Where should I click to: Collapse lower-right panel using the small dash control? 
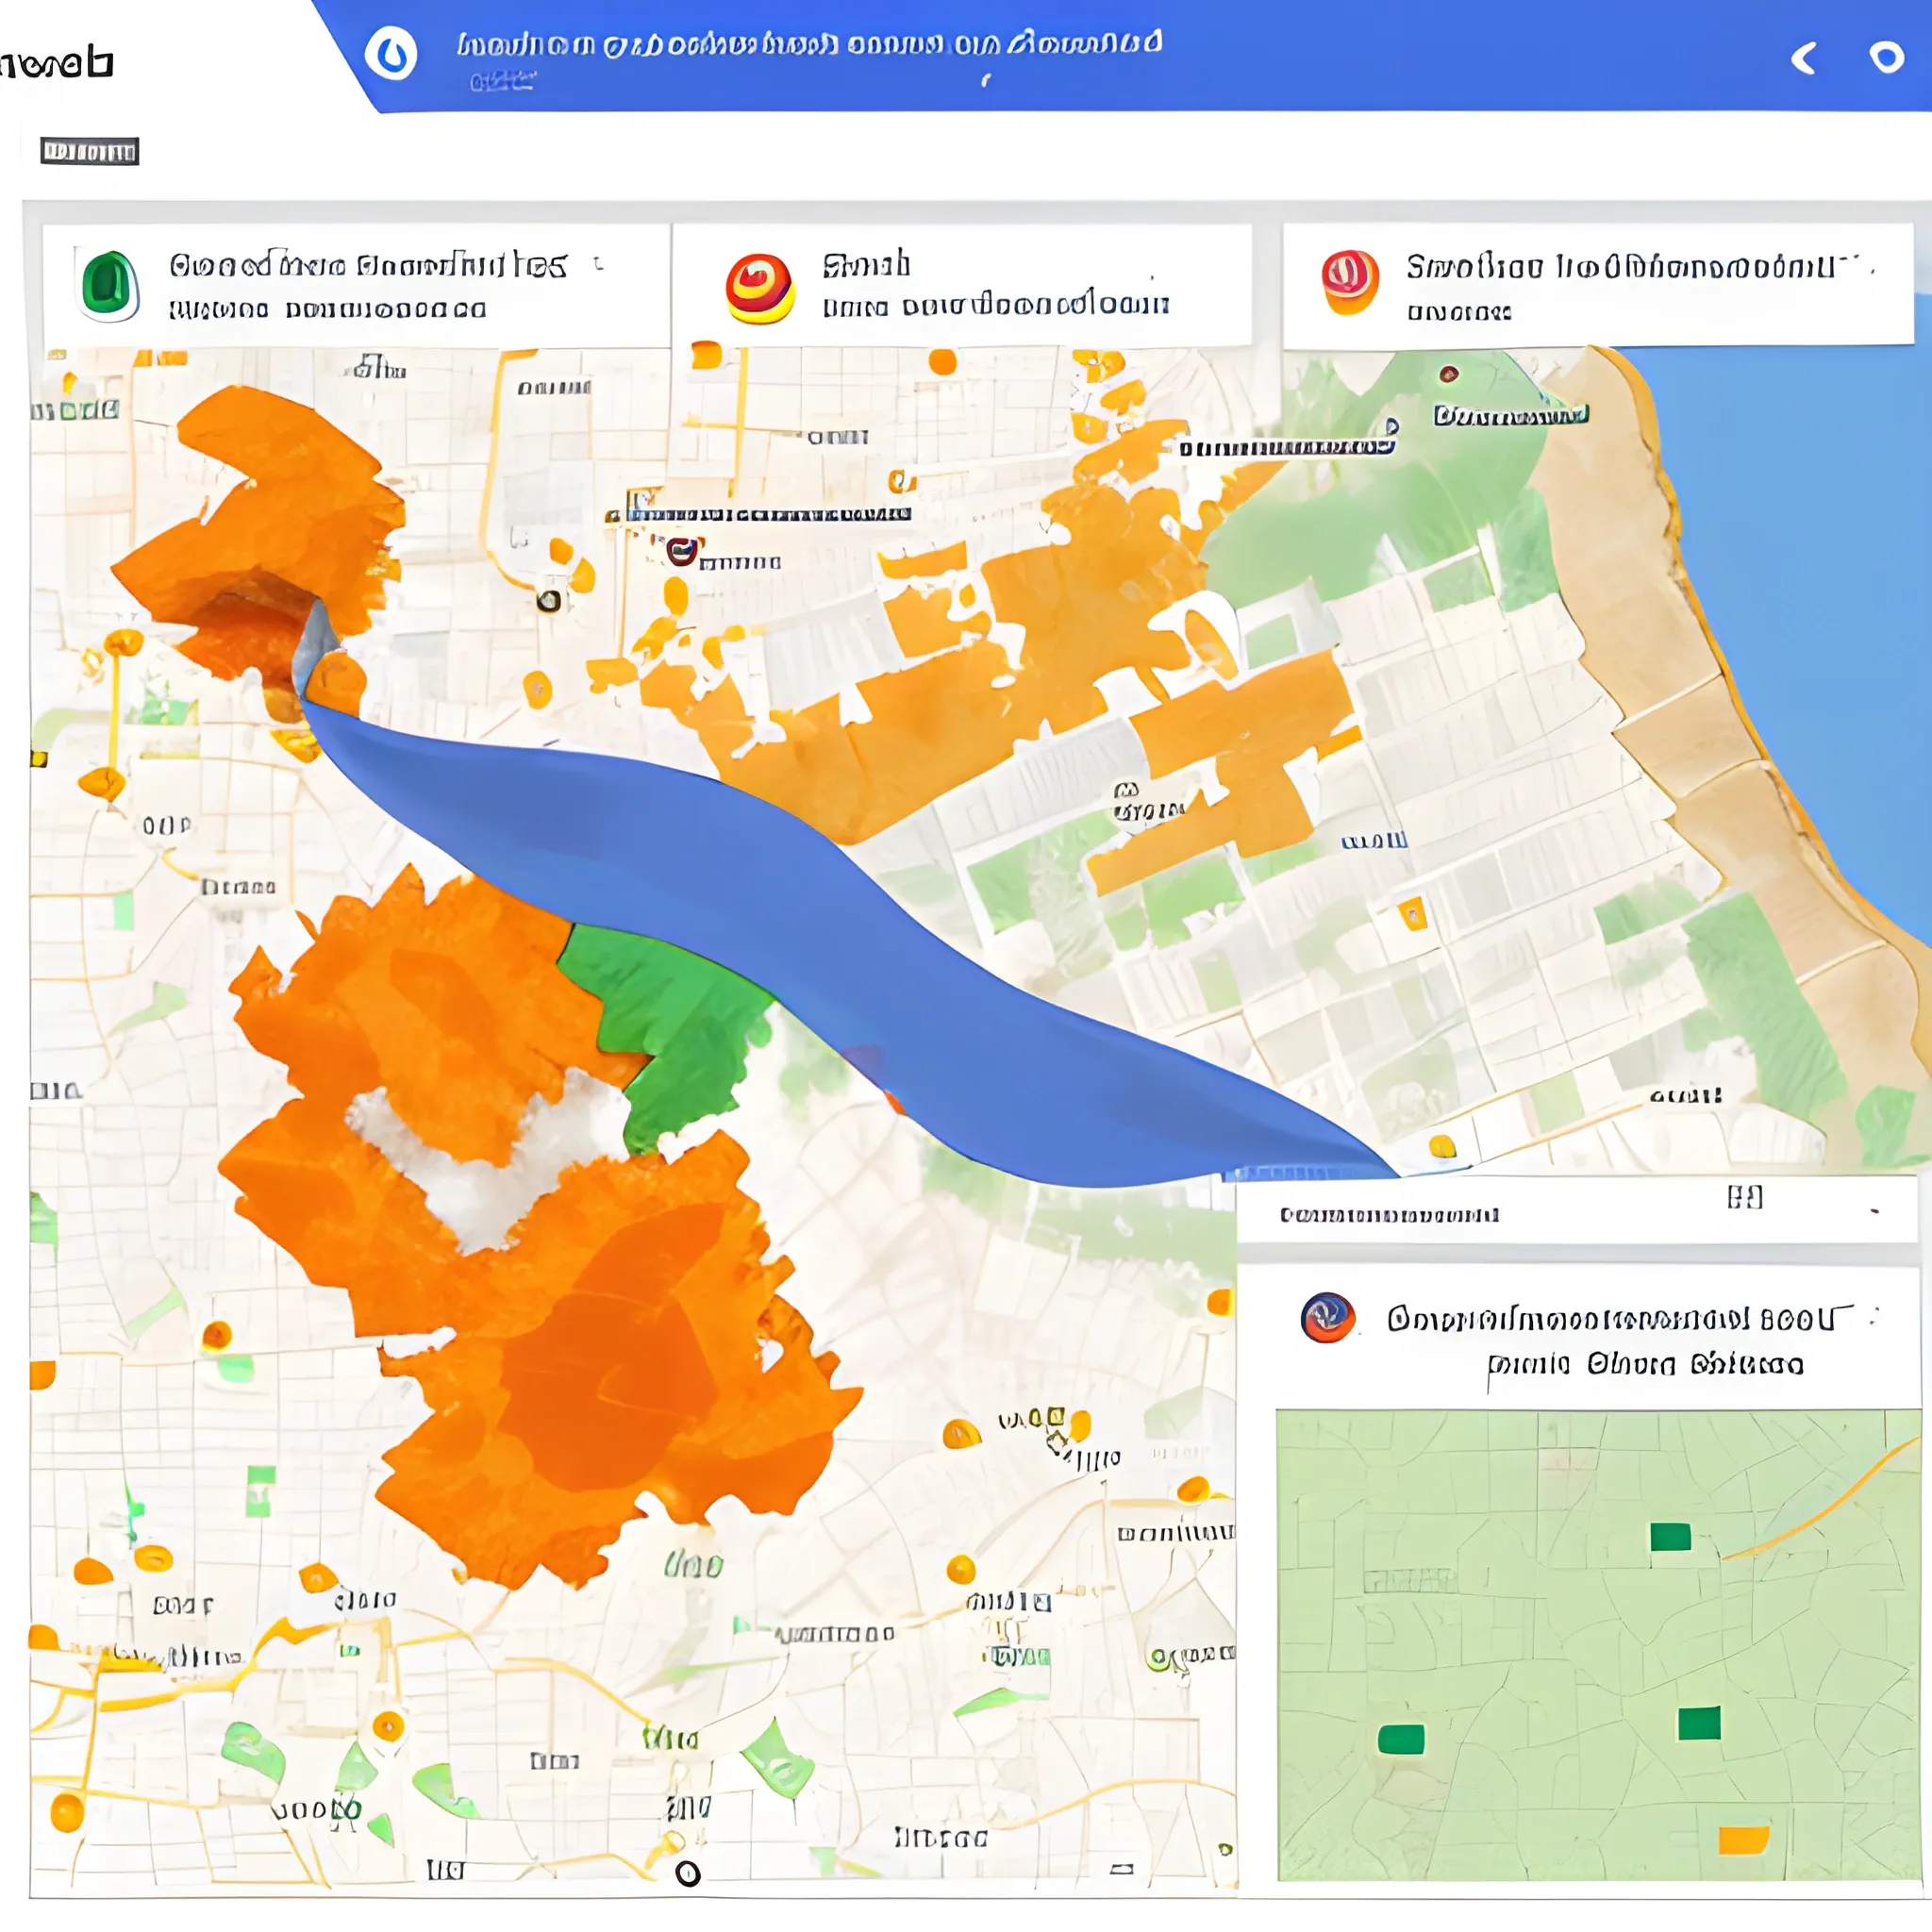1875,1211
